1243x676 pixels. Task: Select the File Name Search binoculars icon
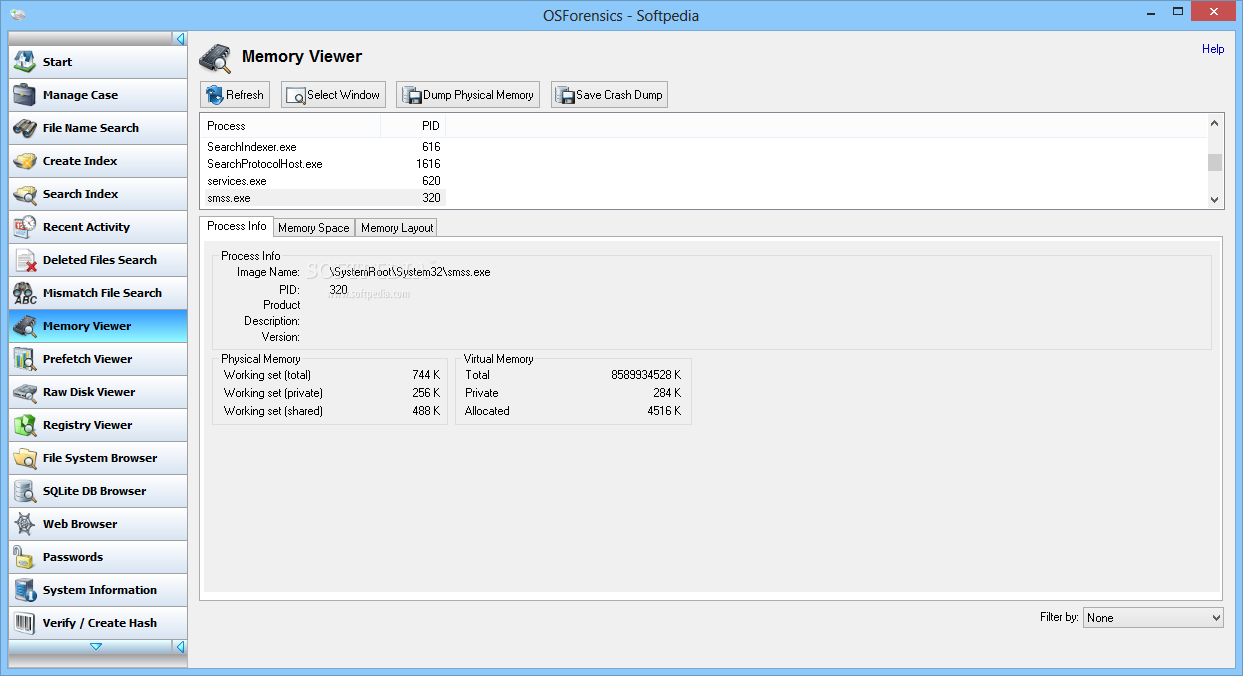(x=25, y=128)
